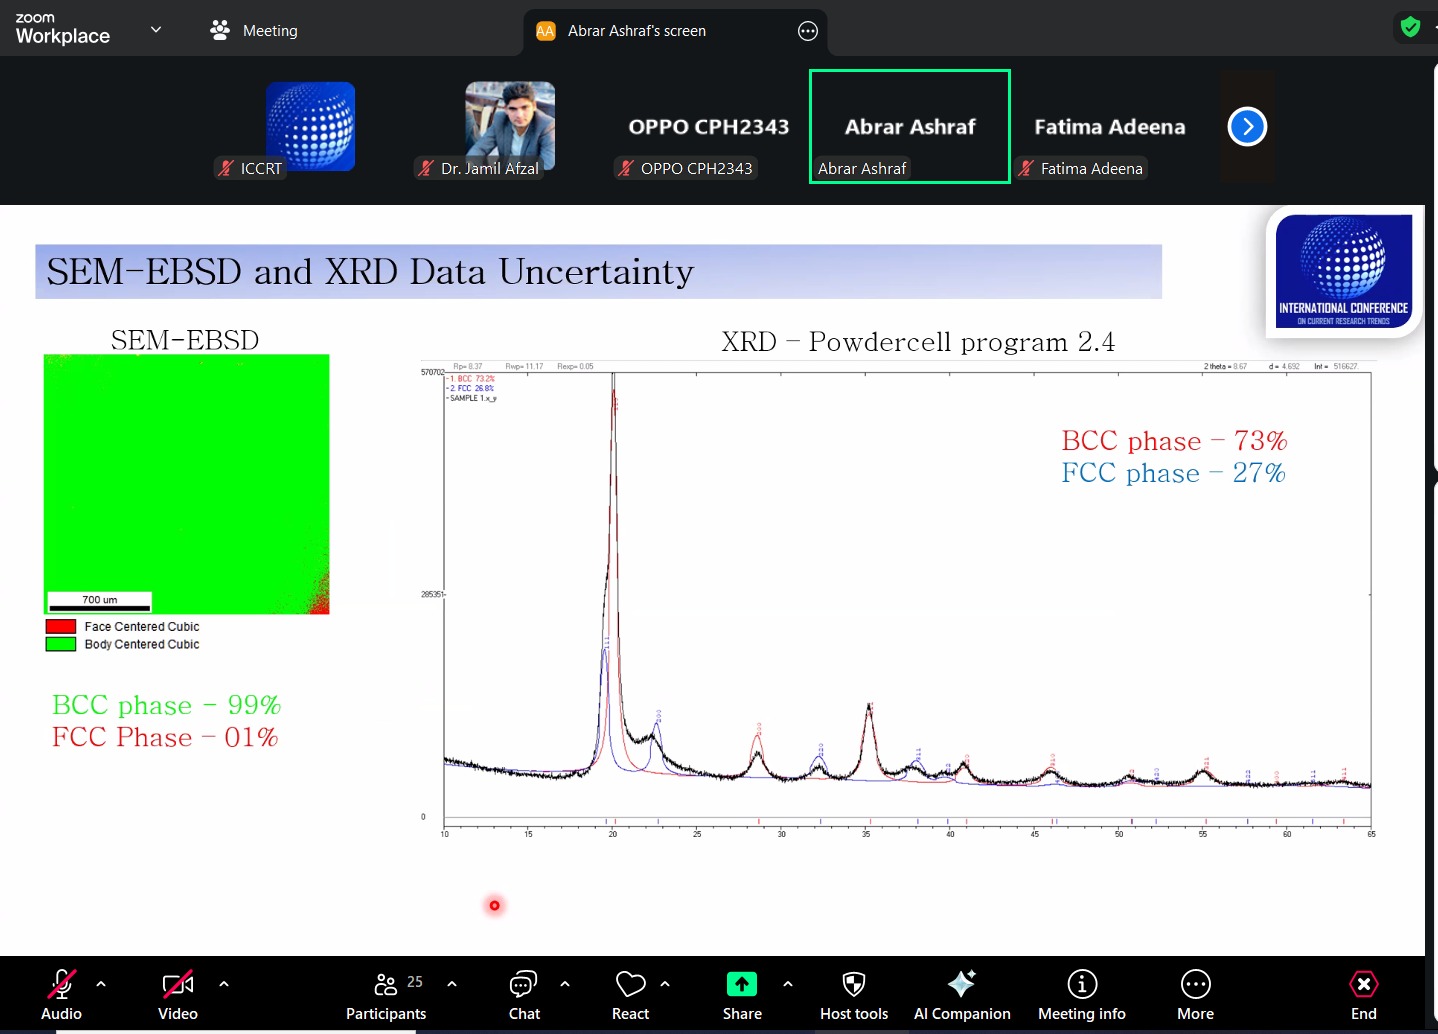This screenshot has width=1438, height=1034.
Task: Open the More options ellipsis icon
Action: click(x=1195, y=984)
